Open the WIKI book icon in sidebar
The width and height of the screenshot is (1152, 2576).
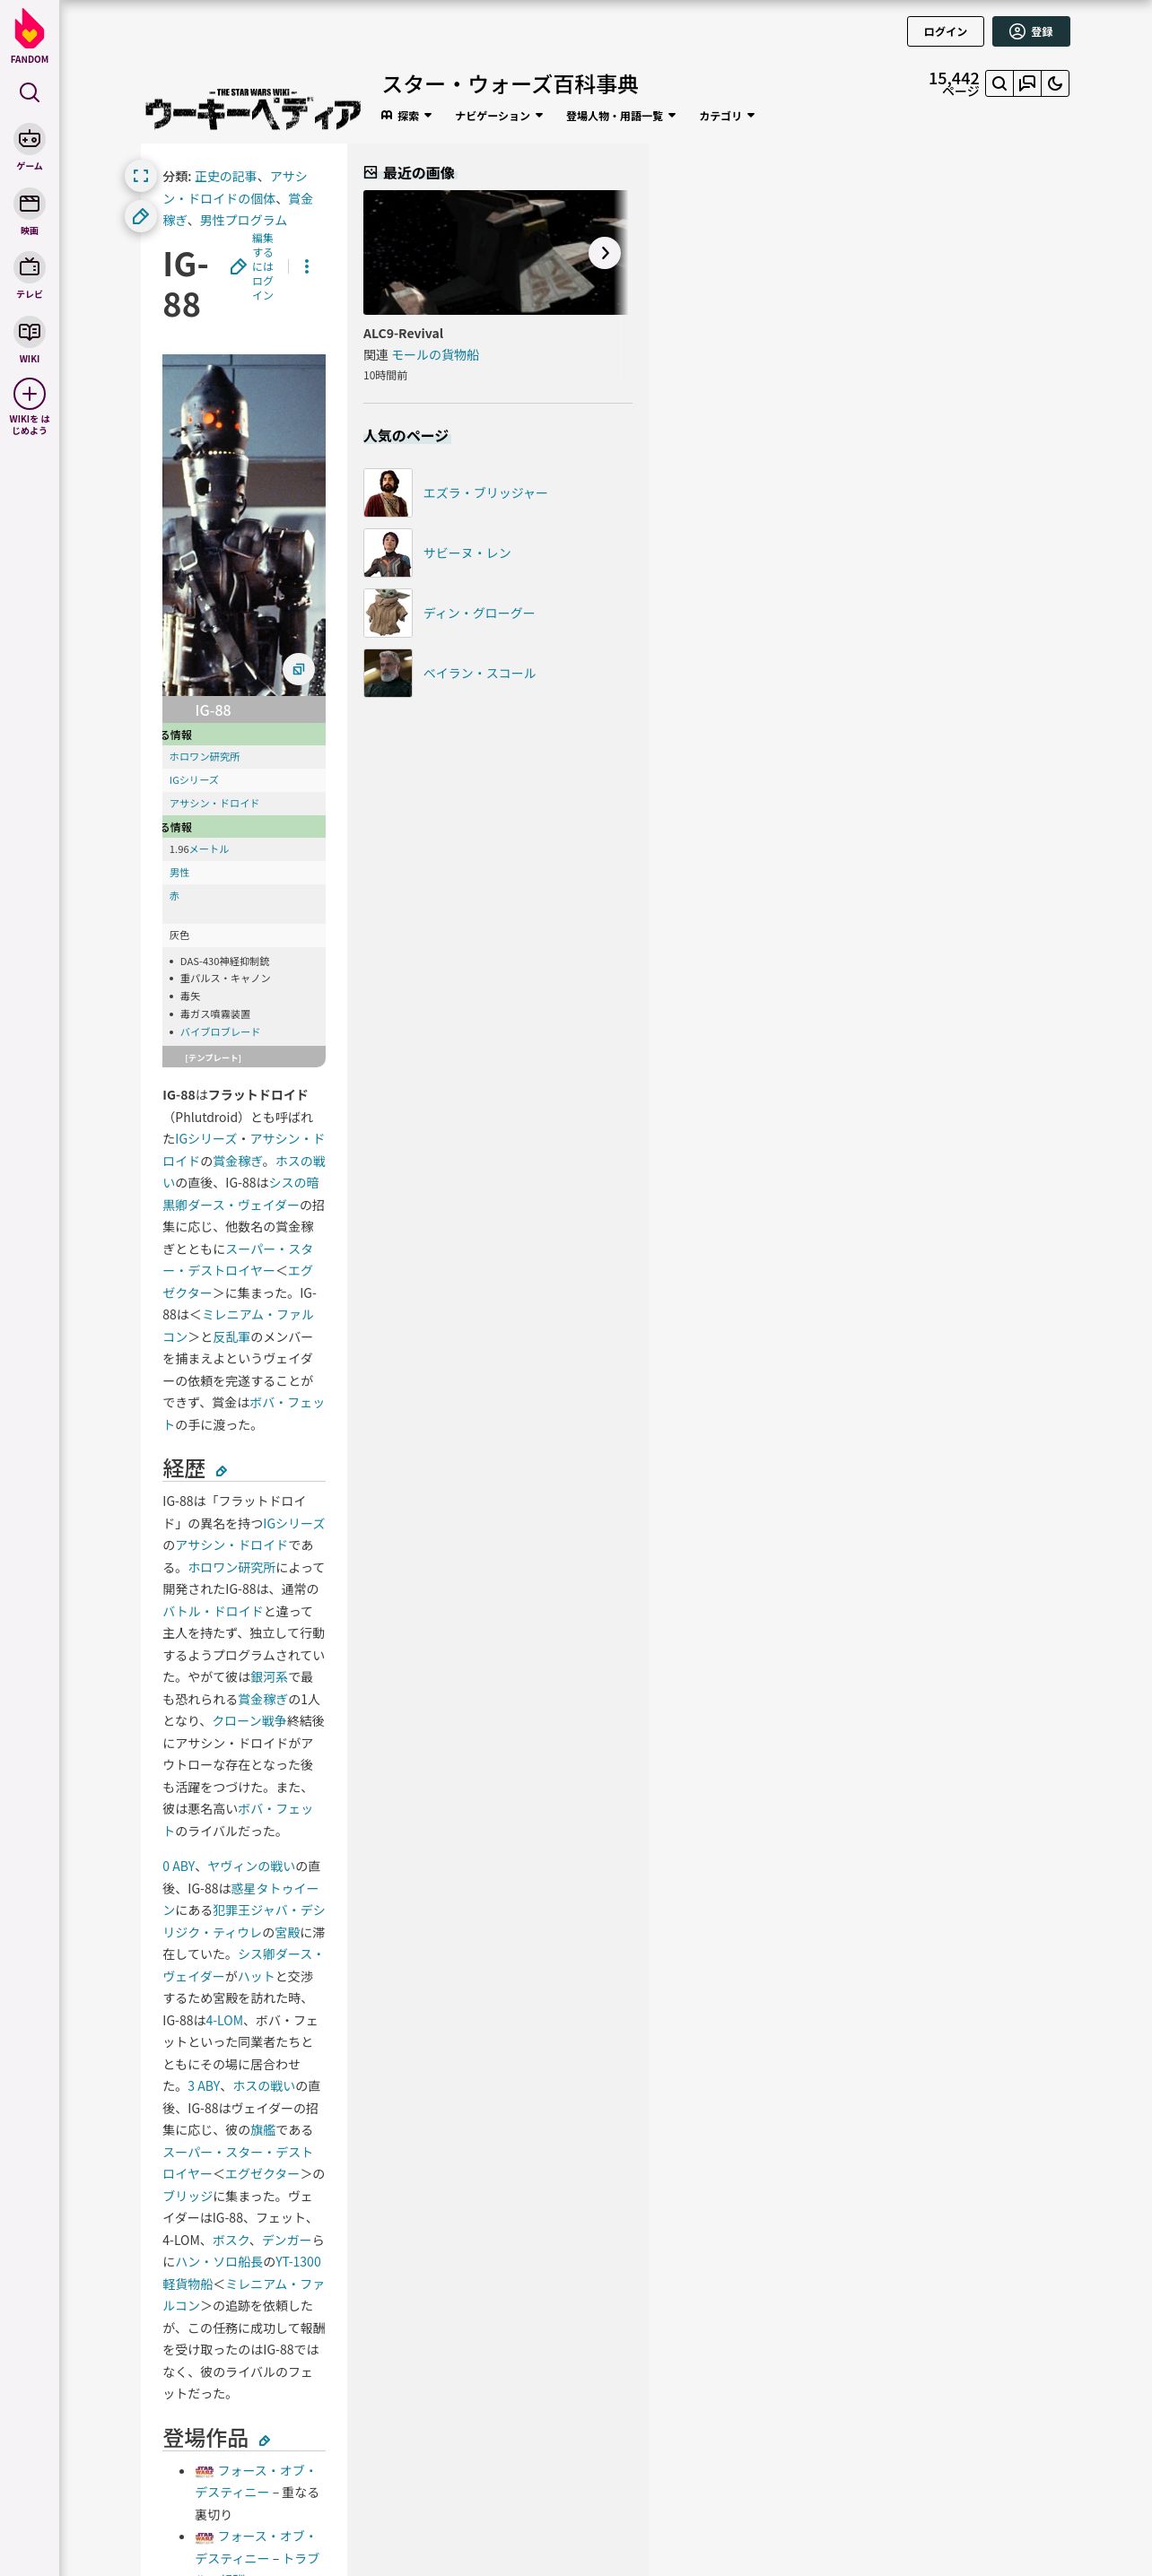pos(30,332)
